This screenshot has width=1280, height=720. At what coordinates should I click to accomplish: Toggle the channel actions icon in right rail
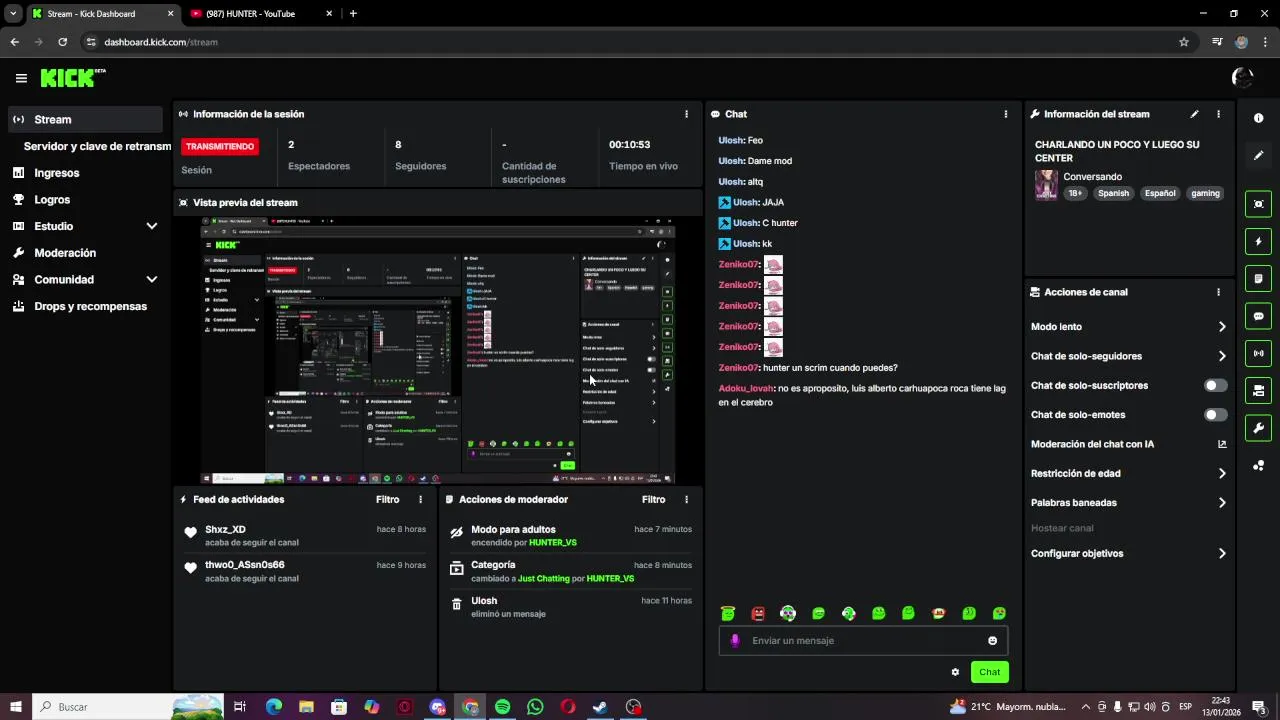click(1258, 391)
